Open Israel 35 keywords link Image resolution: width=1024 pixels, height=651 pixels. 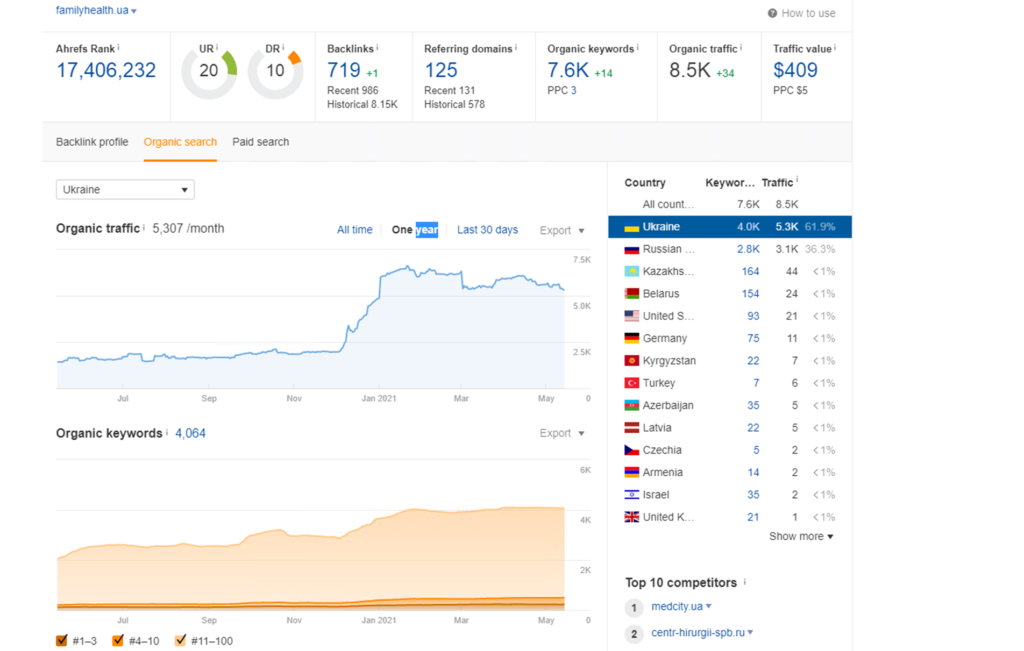(x=753, y=495)
